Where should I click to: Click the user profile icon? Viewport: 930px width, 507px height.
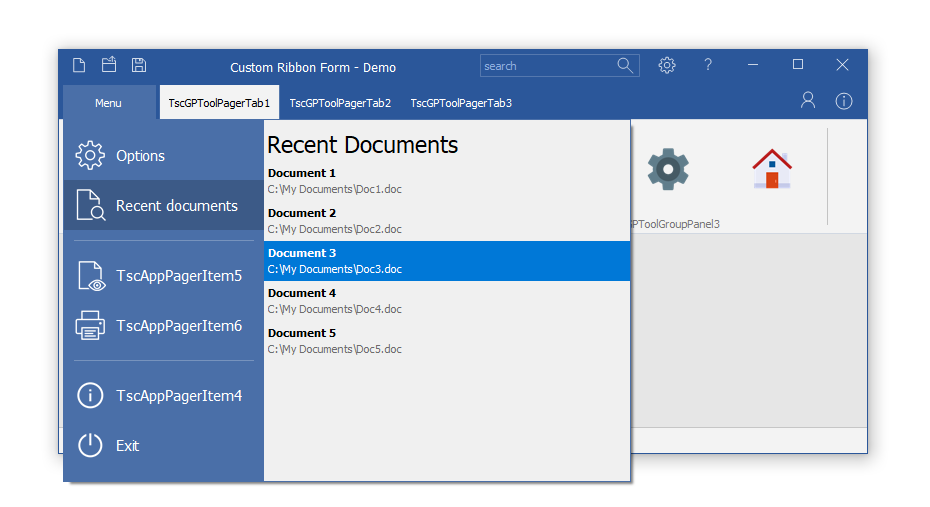[x=808, y=100]
